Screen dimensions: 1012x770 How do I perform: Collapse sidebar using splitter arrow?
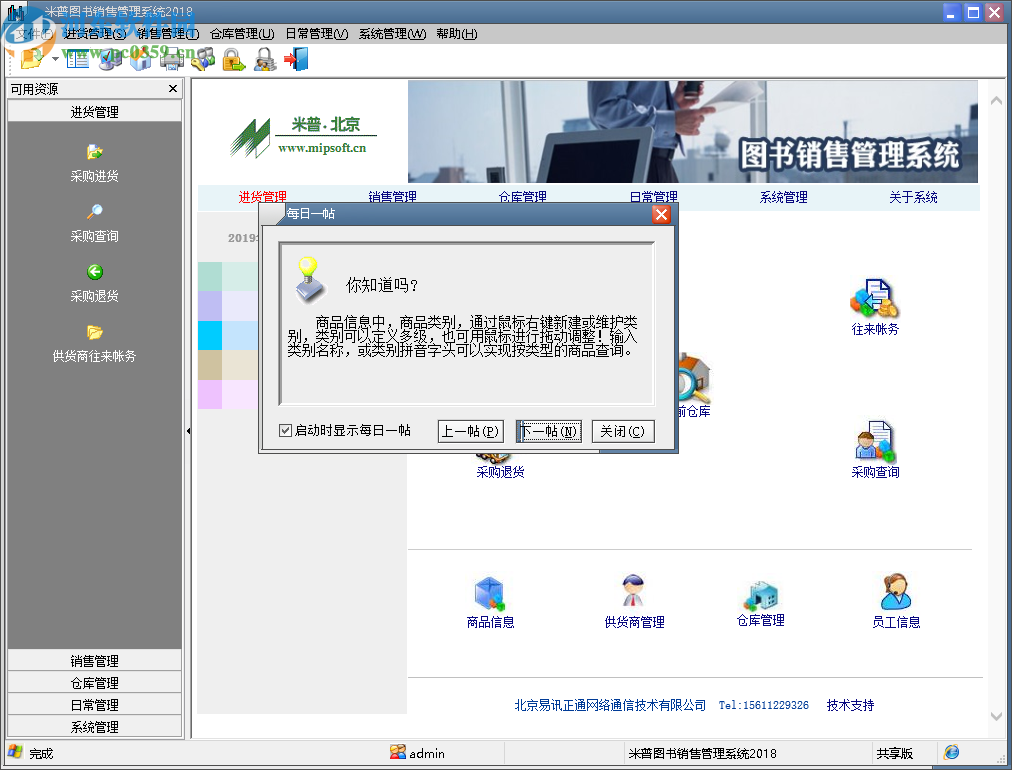188,431
